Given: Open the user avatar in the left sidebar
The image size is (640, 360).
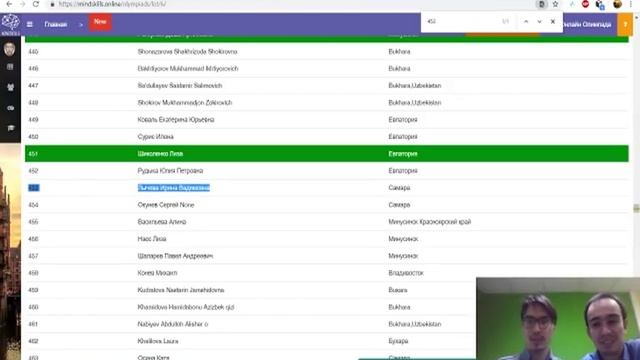Looking at the screenshot, I should pyautogui.click(x=9, y=49).
